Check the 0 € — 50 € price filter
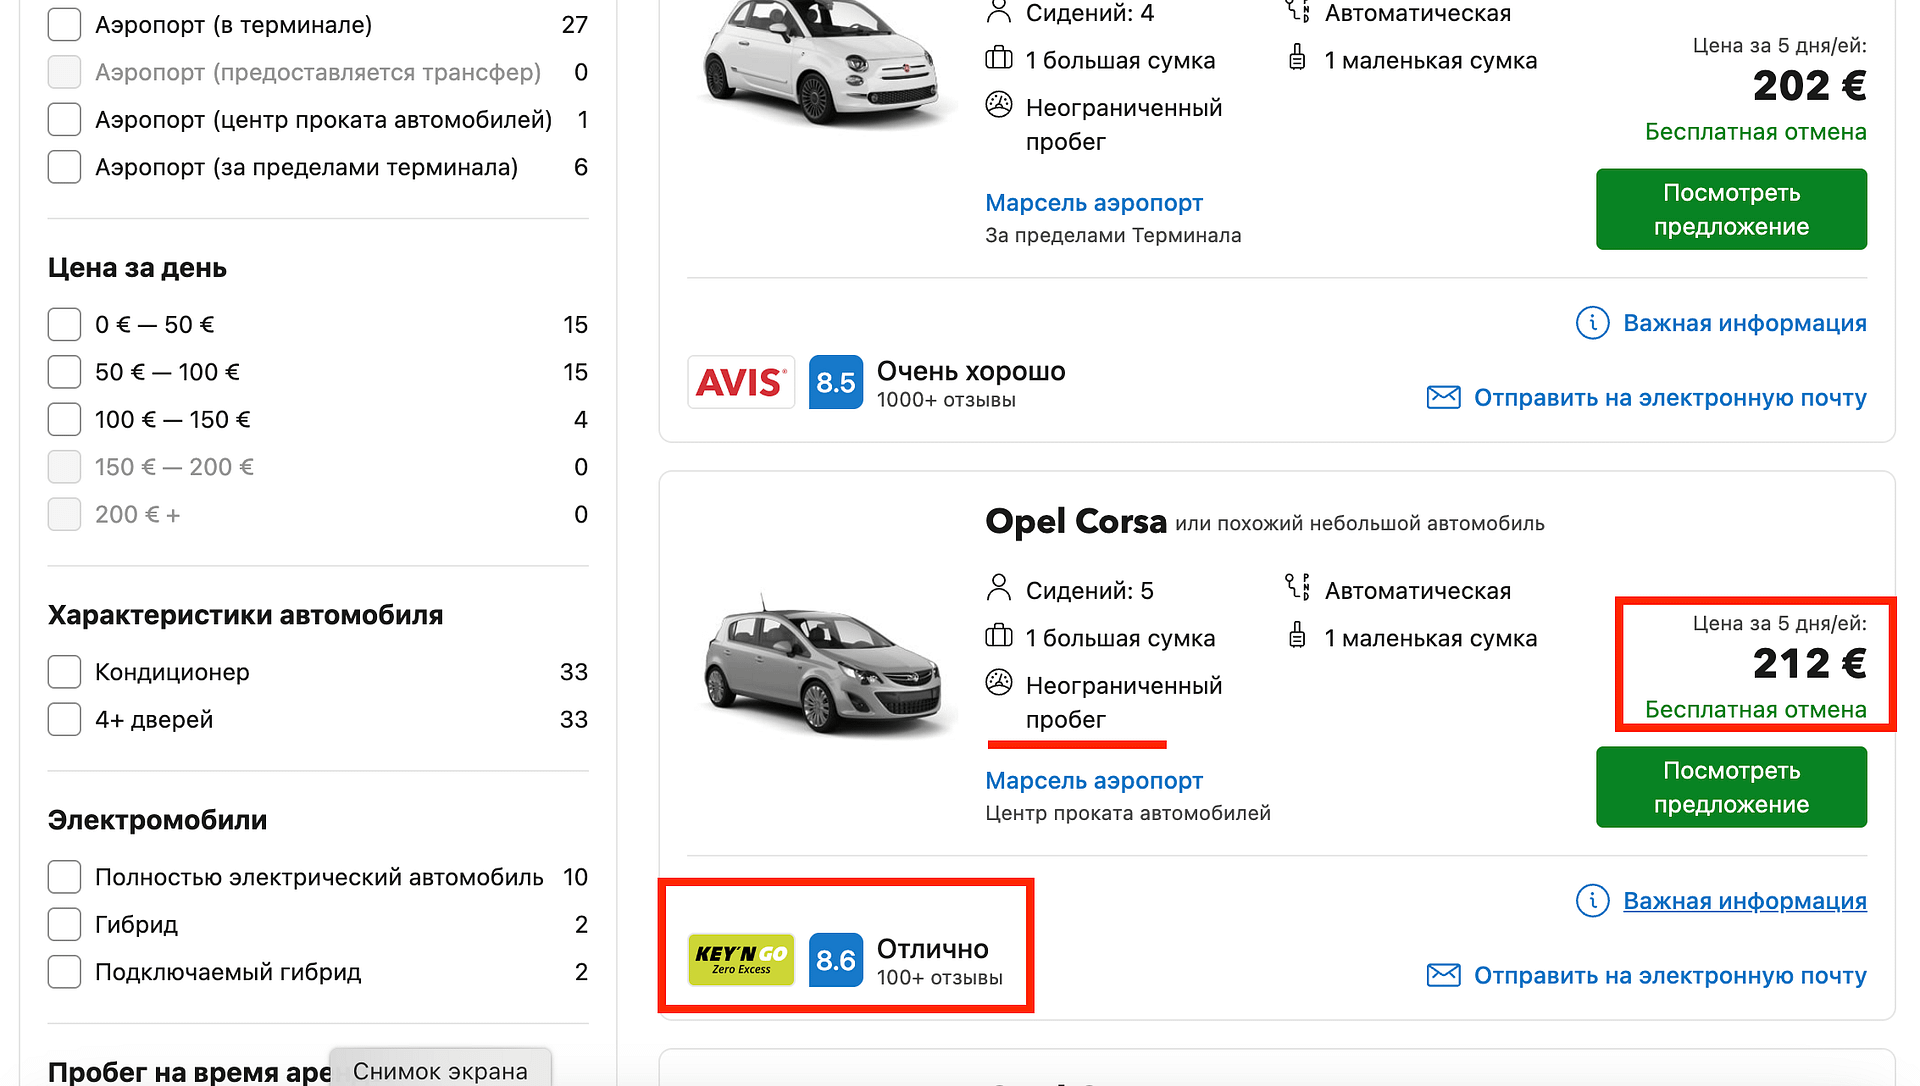1920x1086 pixels. tap(65, 325)
